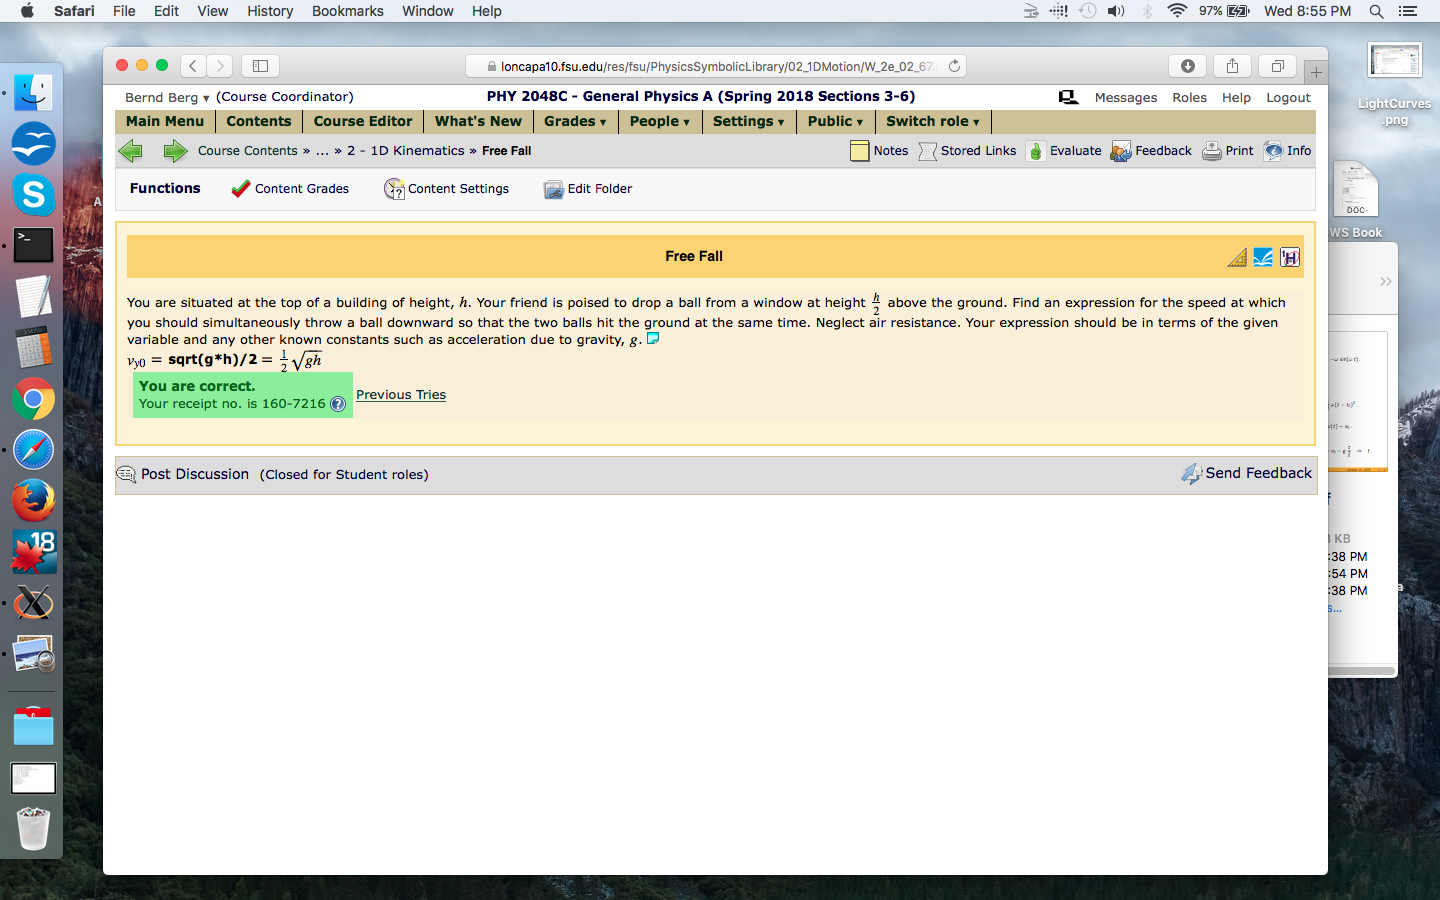Click the blue chart icon in Free Fall header
Image resolution: width=1440 pixels, height=900 pixels.
(1263, 257)
